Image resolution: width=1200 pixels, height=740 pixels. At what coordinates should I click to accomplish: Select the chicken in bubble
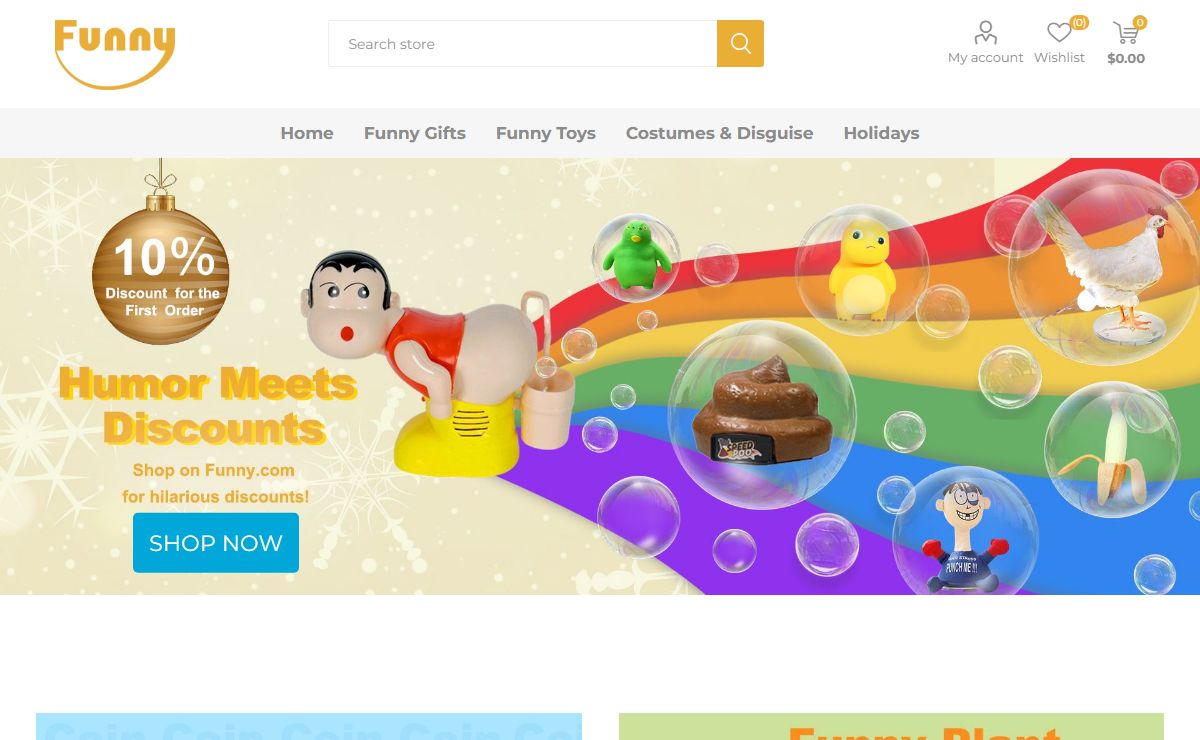point(1104,267)
